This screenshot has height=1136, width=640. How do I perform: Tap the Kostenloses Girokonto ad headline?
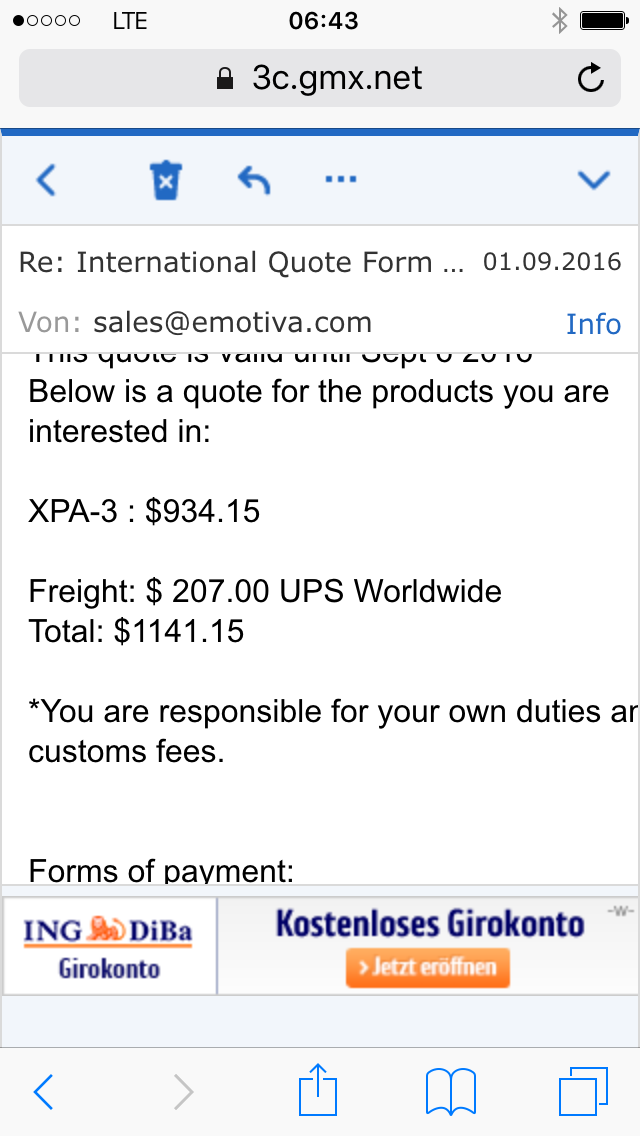pos(429,923)
